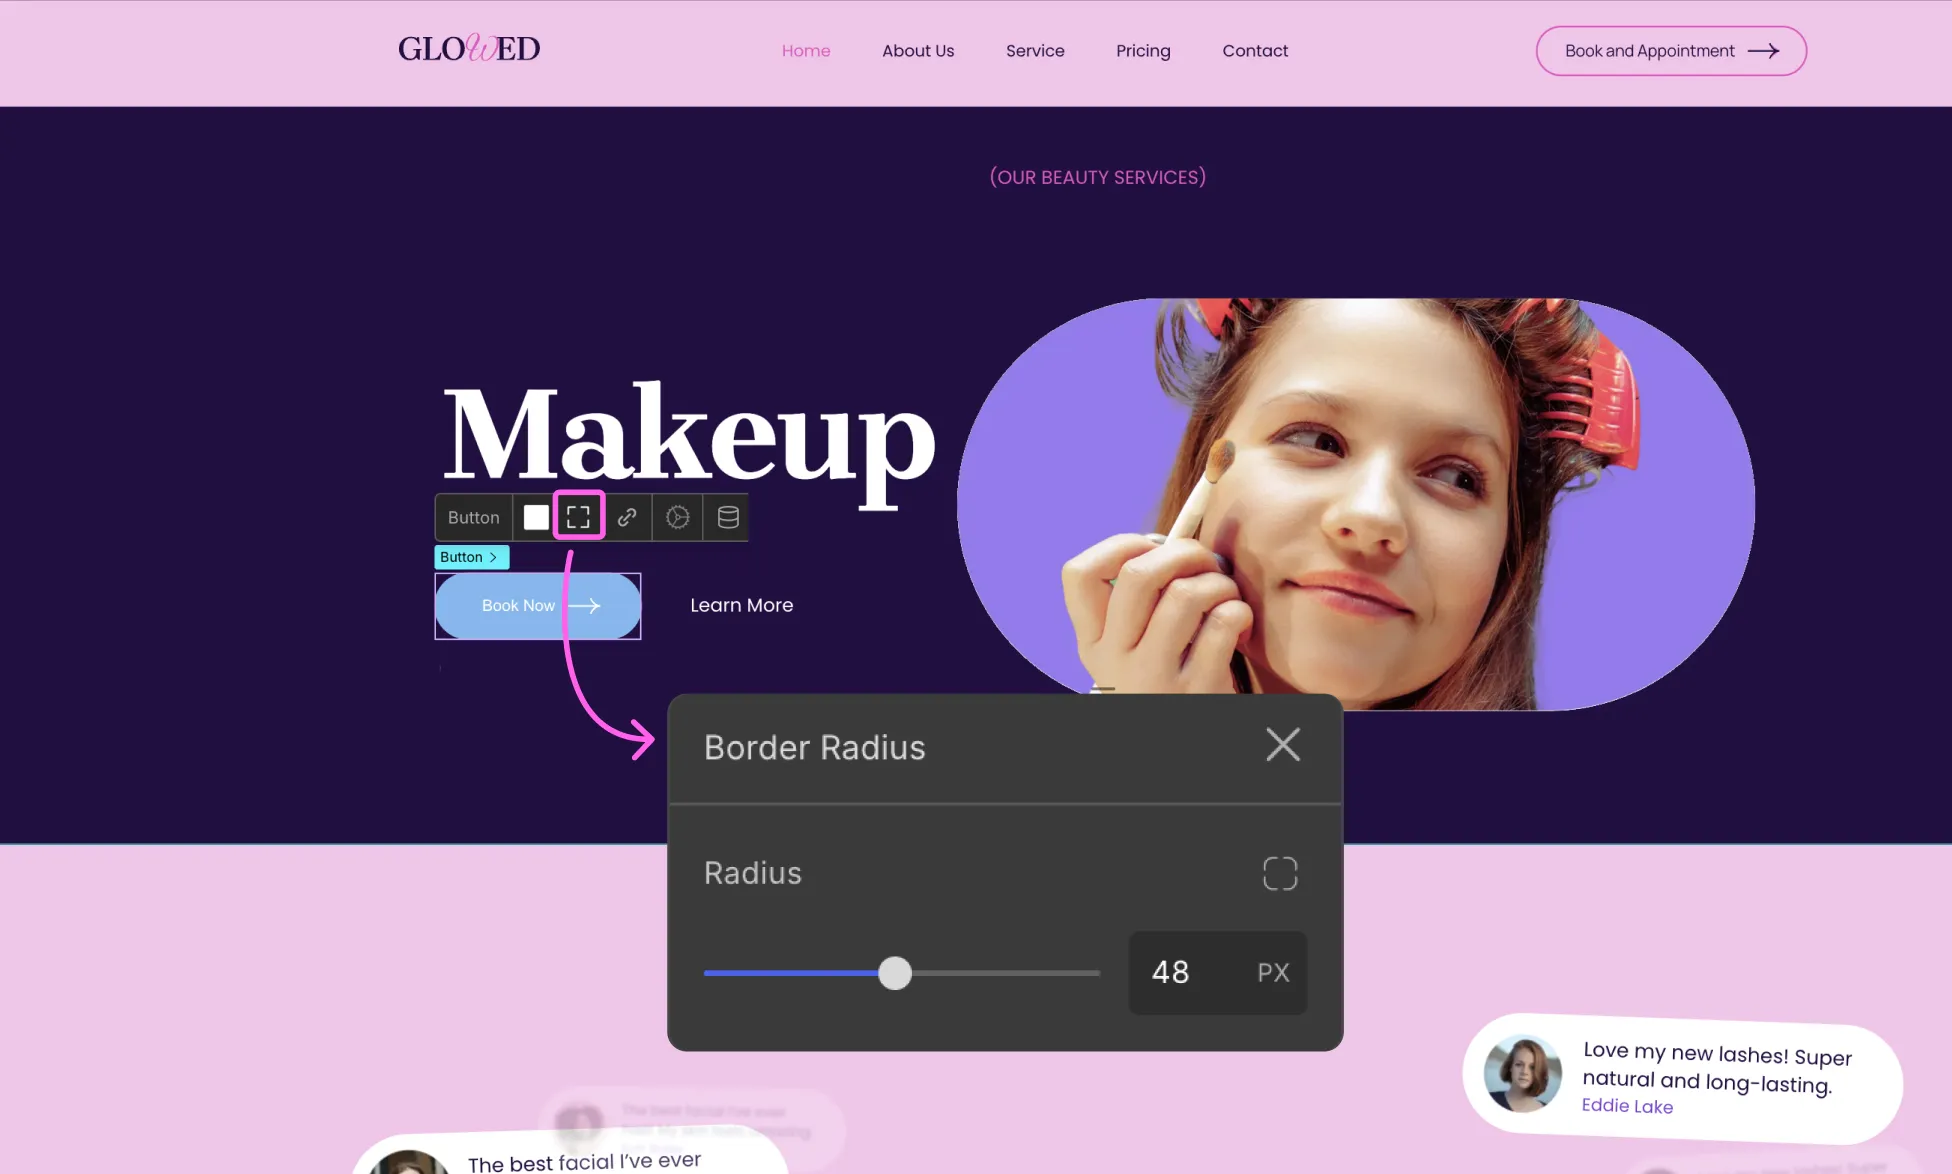1952x1174 pixels.
Task: Open the About Us nav item
Action: point(918,51)
